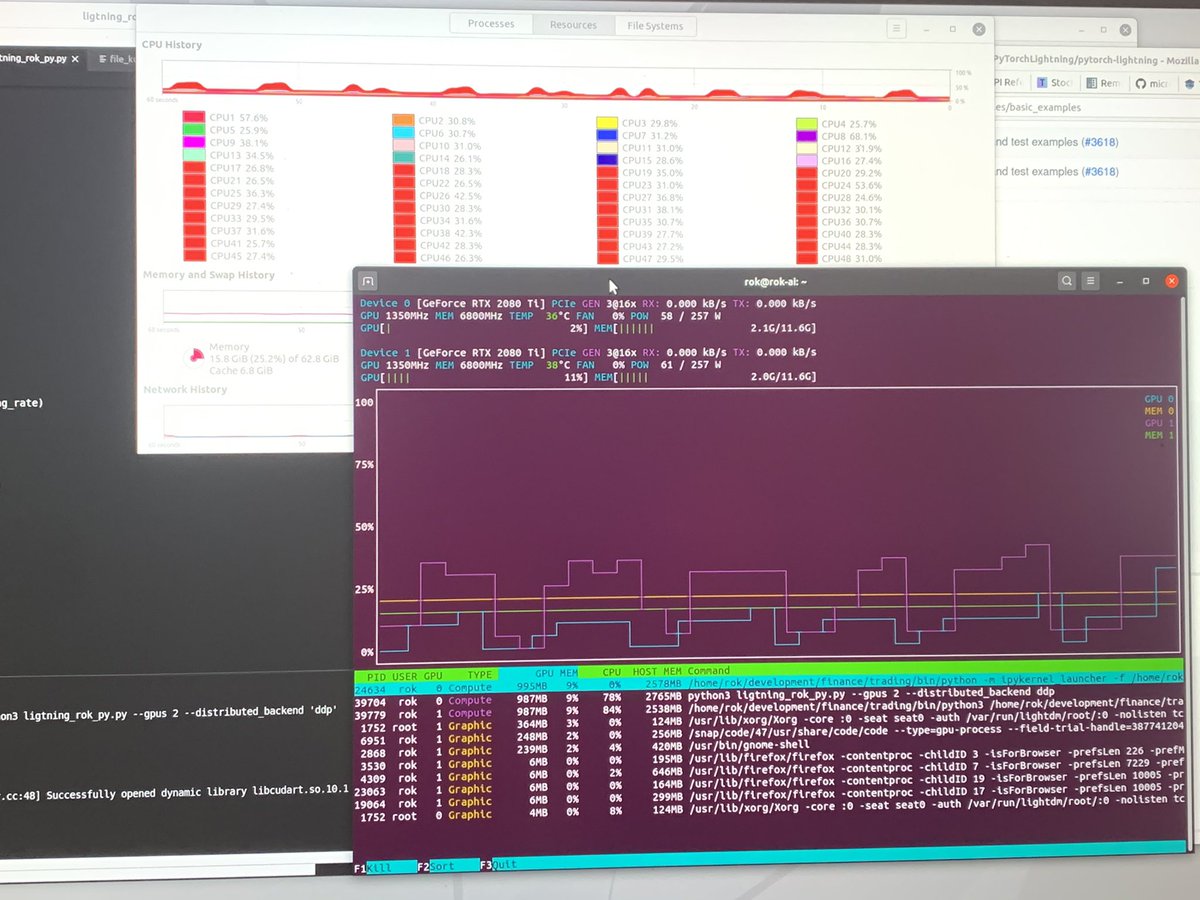Pick color for CPU2 orange swatch

403,120
